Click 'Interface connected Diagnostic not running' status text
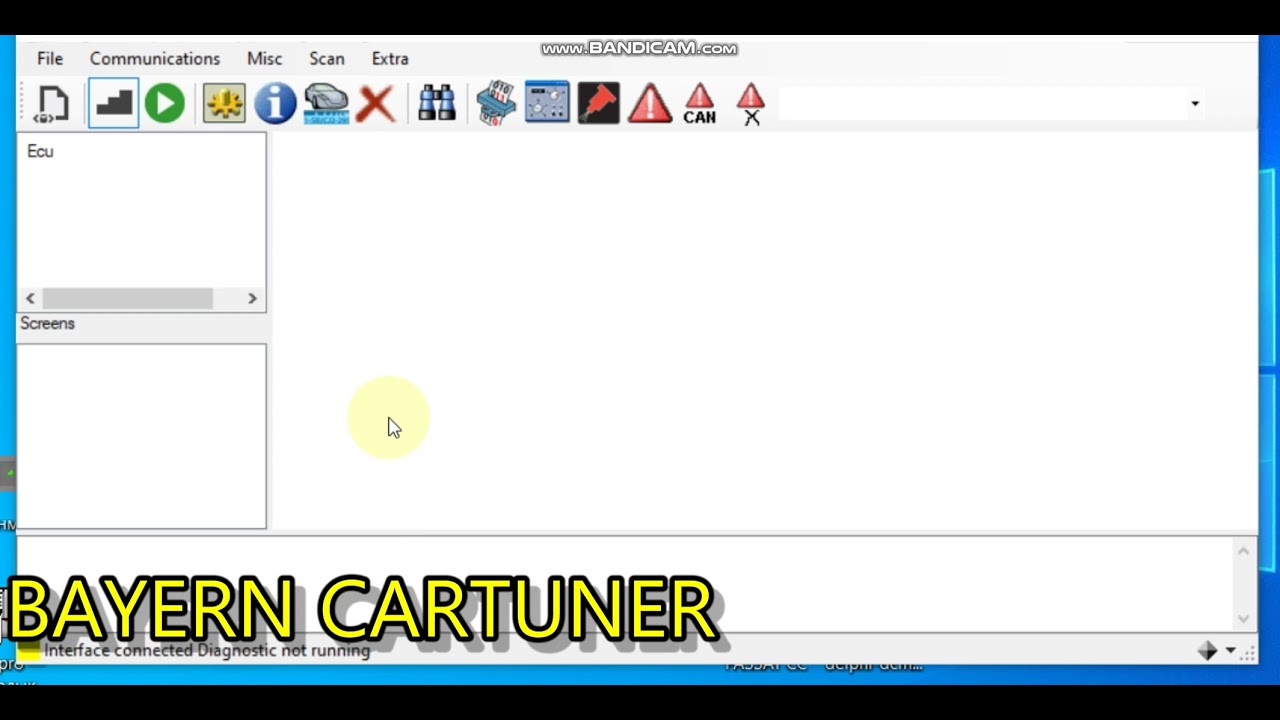 point(207,650)
